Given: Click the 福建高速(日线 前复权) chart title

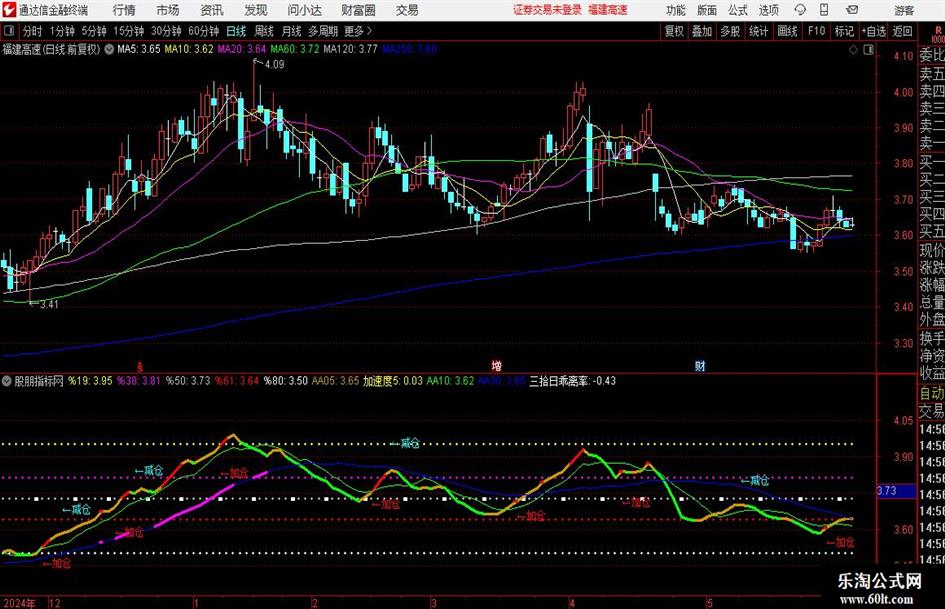Looking at the screenshot, I should coord(51,49).
